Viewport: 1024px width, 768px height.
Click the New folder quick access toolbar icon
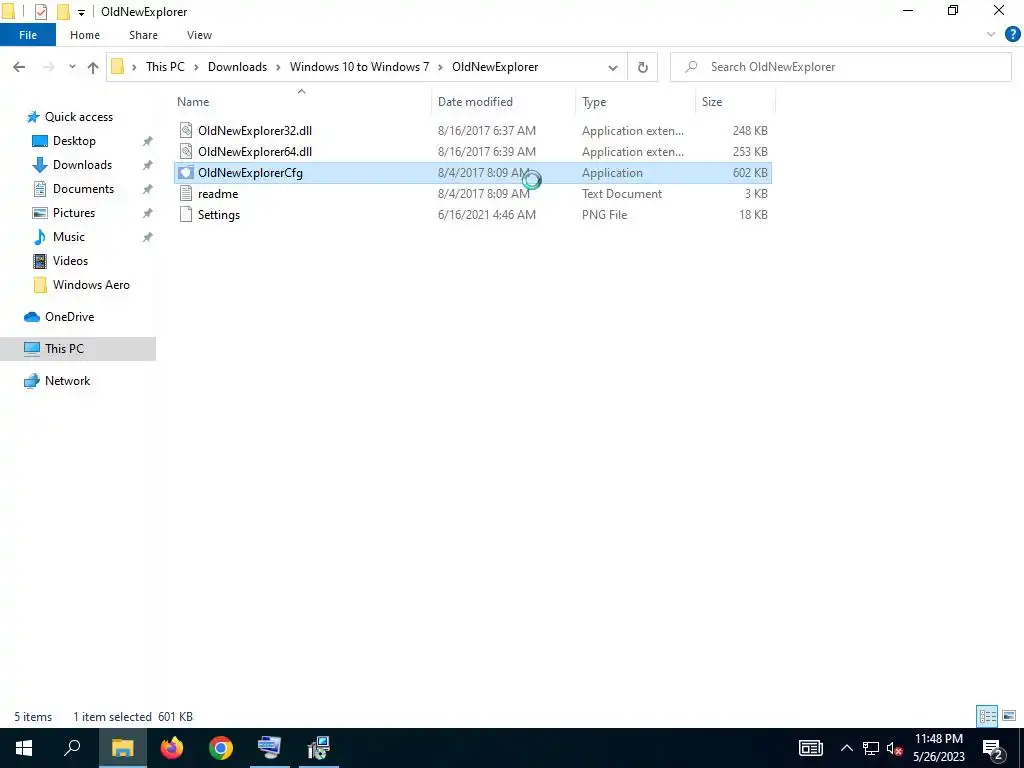(x=63, y=12)
